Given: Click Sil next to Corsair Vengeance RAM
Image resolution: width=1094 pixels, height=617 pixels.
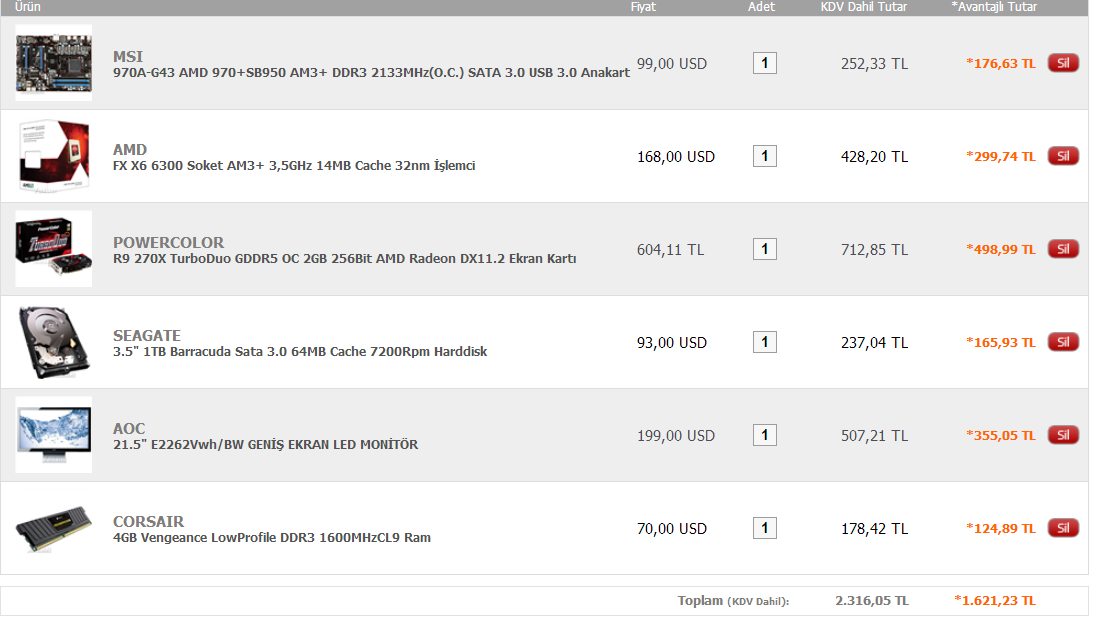Looking at the screenshot, I should click(x=1063, y=528).
